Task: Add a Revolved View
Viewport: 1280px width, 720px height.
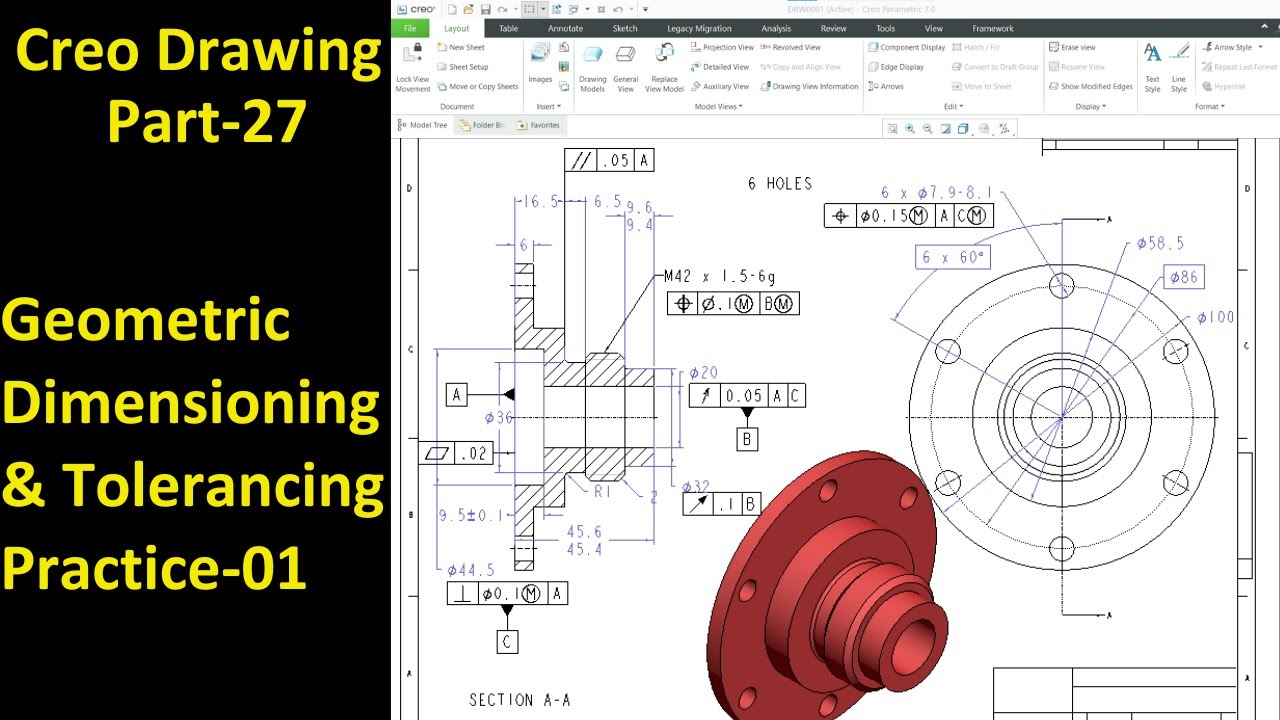Action: (x=791, y=47)
